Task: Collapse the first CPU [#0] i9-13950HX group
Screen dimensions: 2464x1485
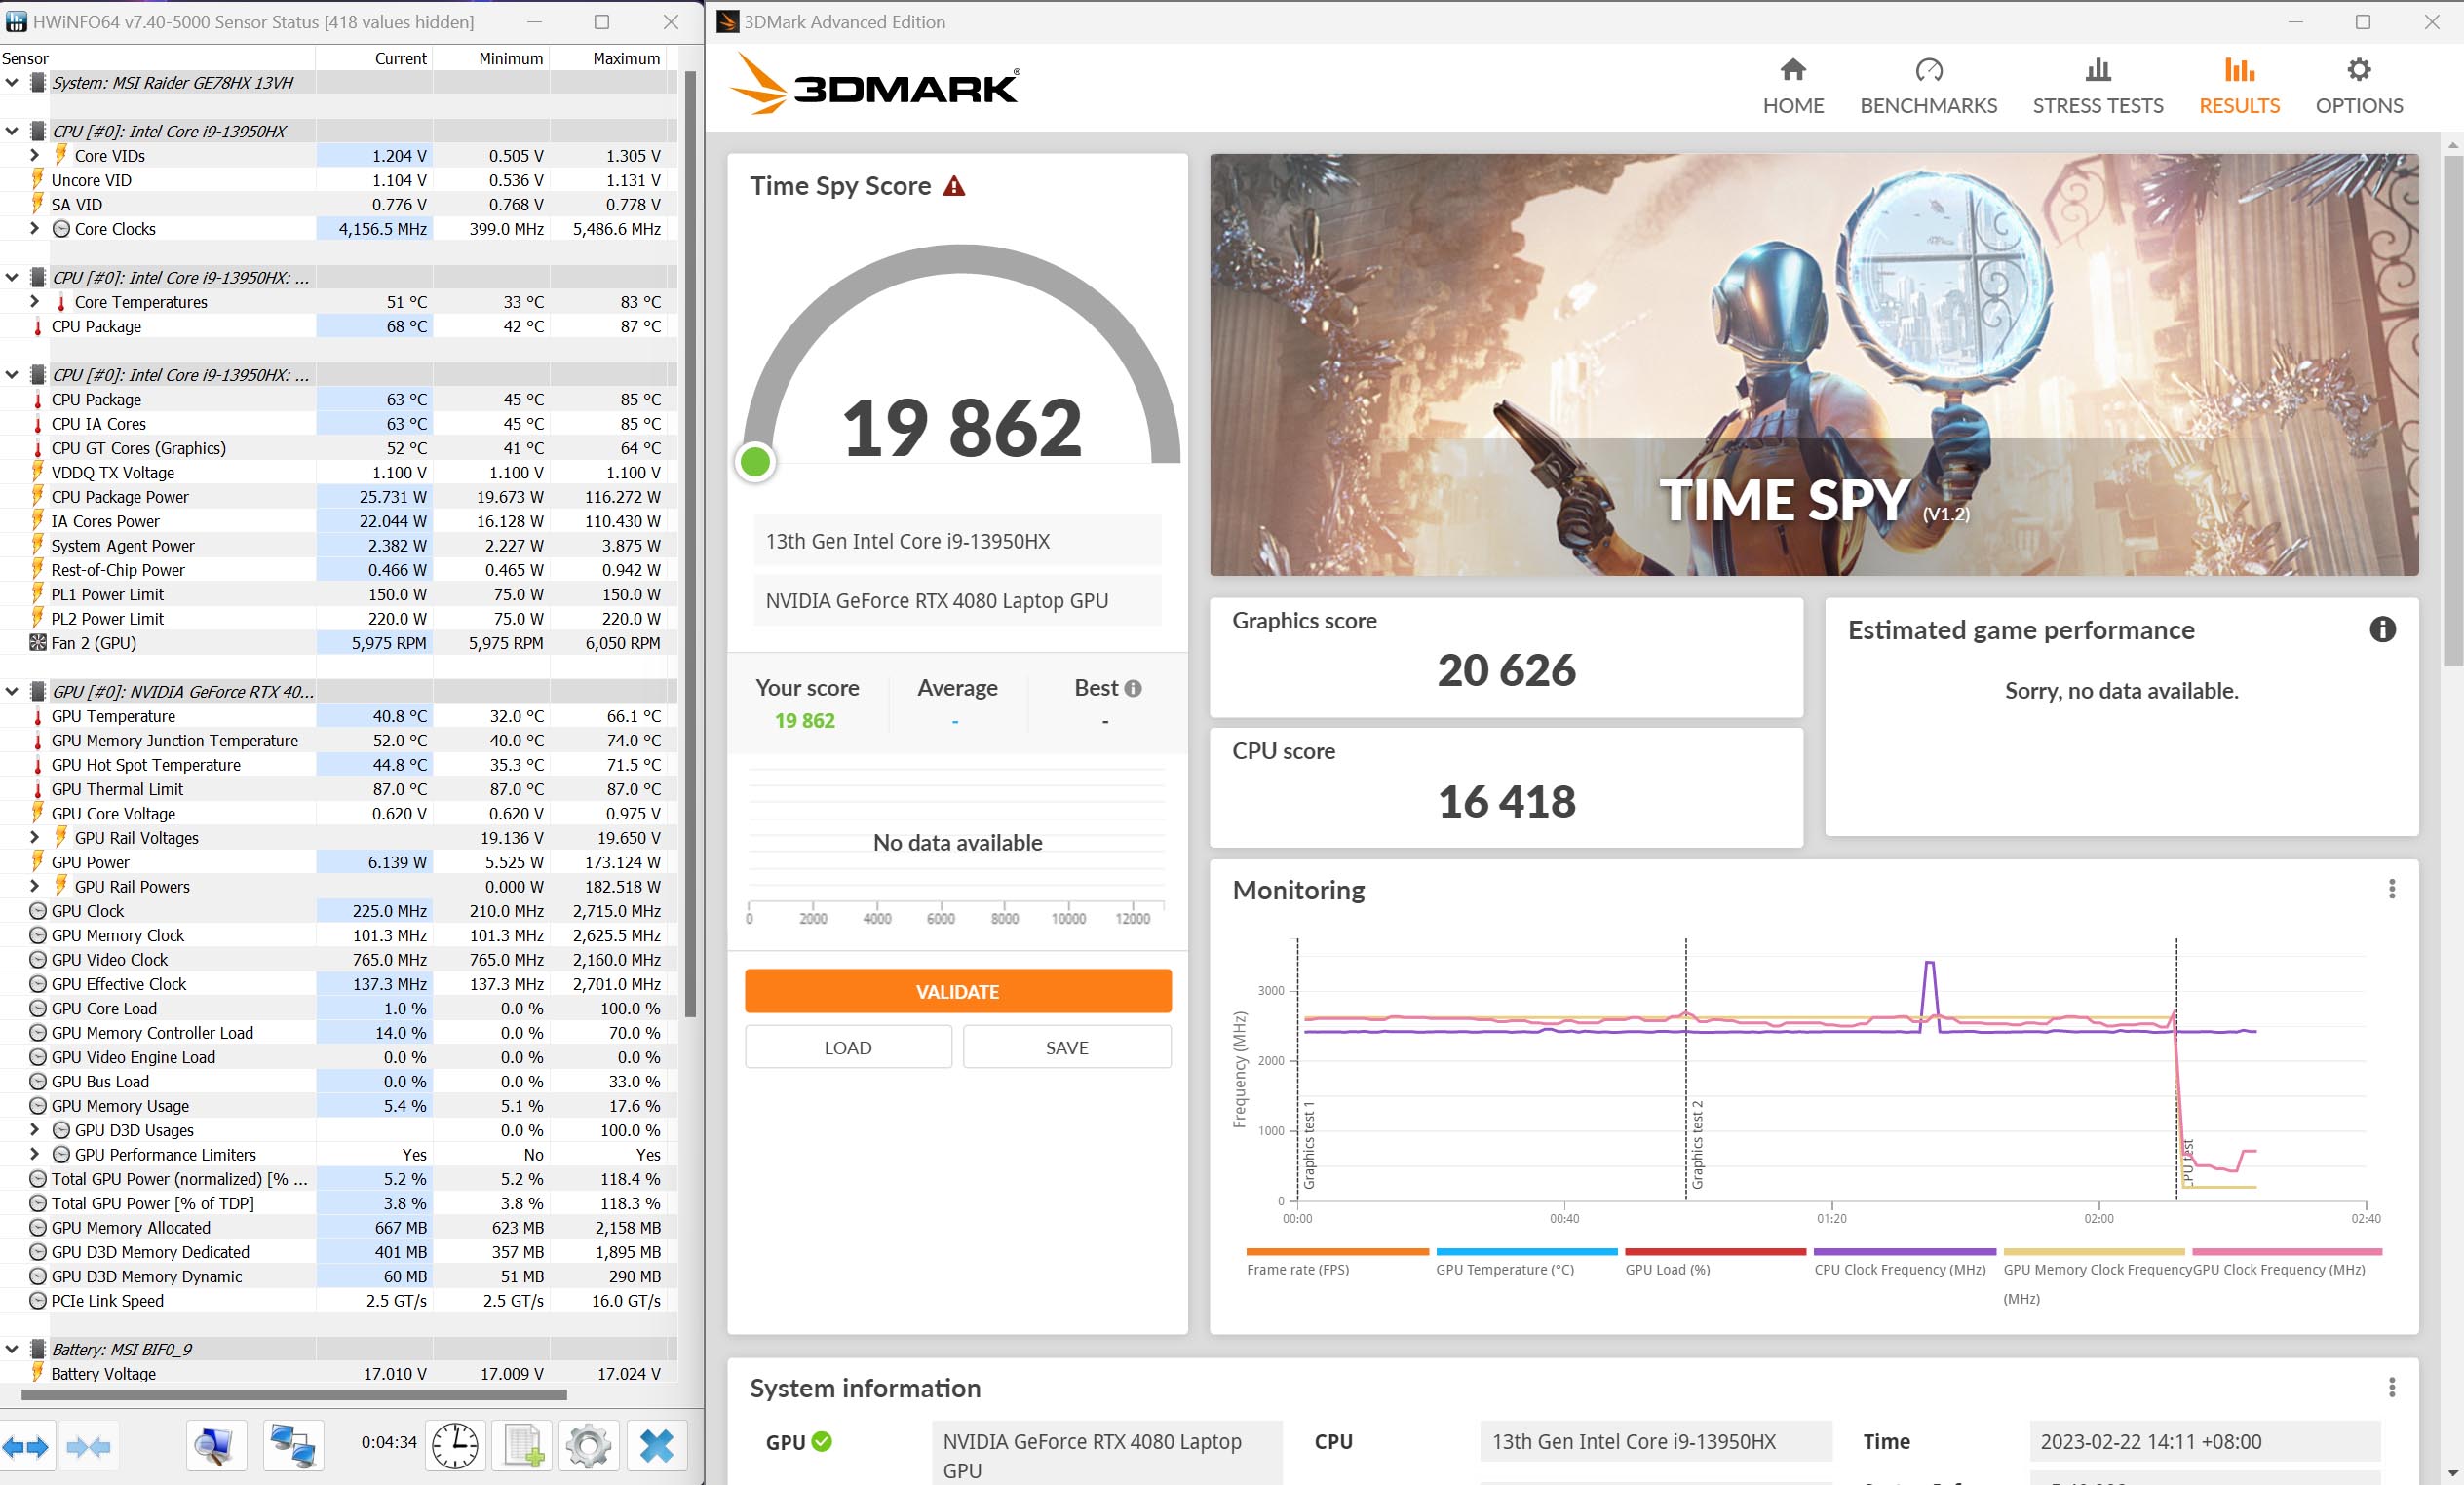Action: pyautogui.click(x=12, y=131)
